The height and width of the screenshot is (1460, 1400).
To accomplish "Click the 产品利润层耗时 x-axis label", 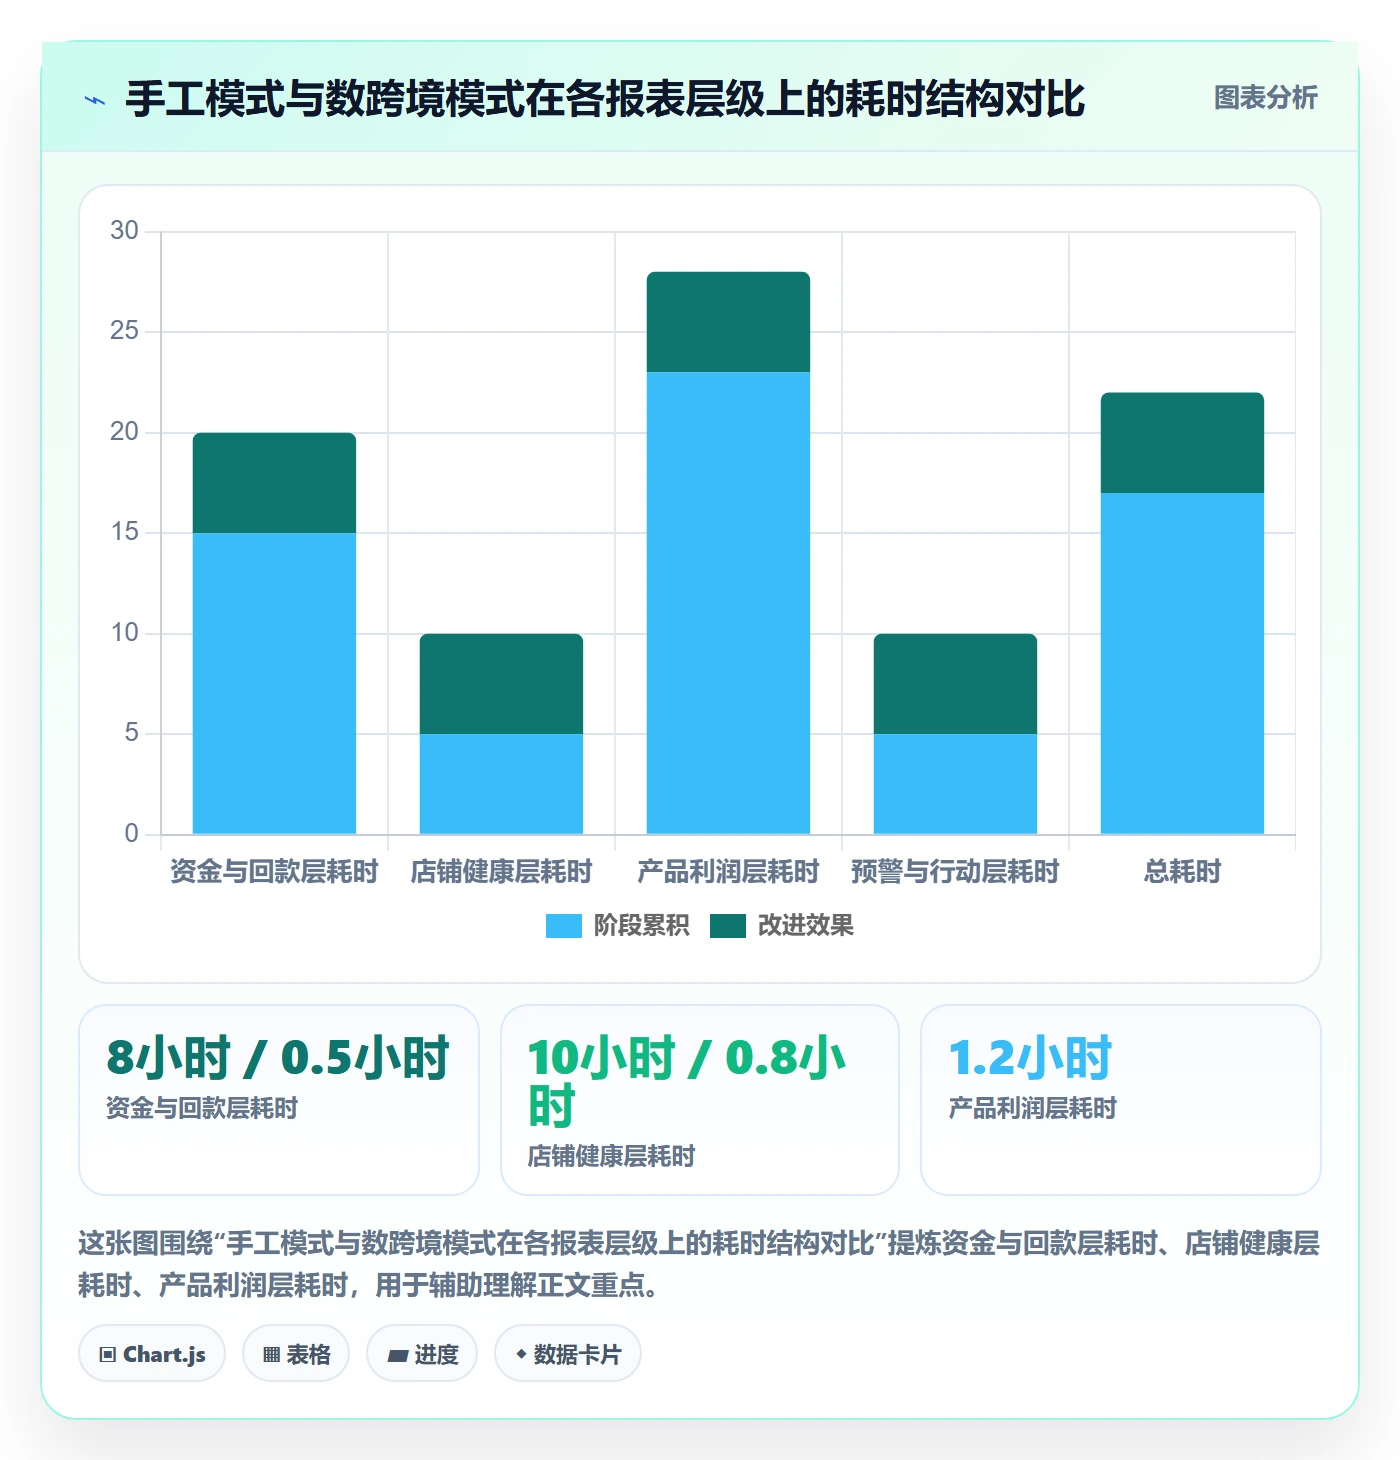I will coord(728,872).
